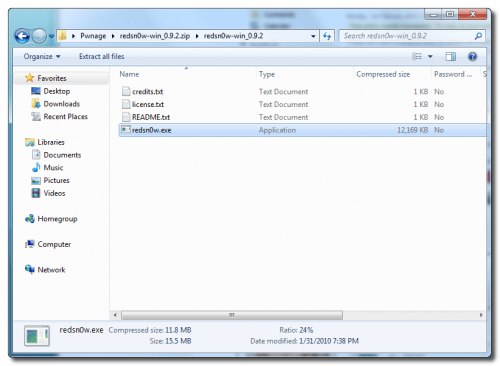500x366 pixels.
Task: Click the horizontal scrollbar thumb
Action: pyautogui.click(x=232, y=315)
